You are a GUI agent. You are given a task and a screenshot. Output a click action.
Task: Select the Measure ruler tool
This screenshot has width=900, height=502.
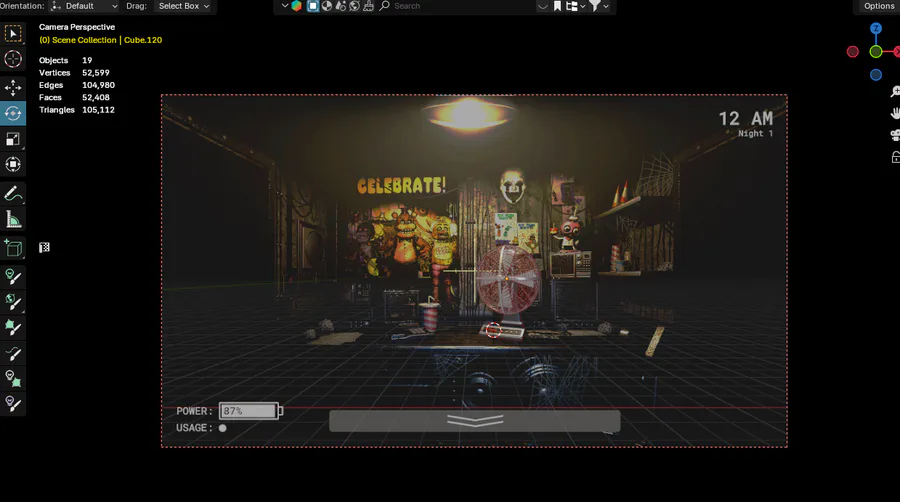coord(13,219)
